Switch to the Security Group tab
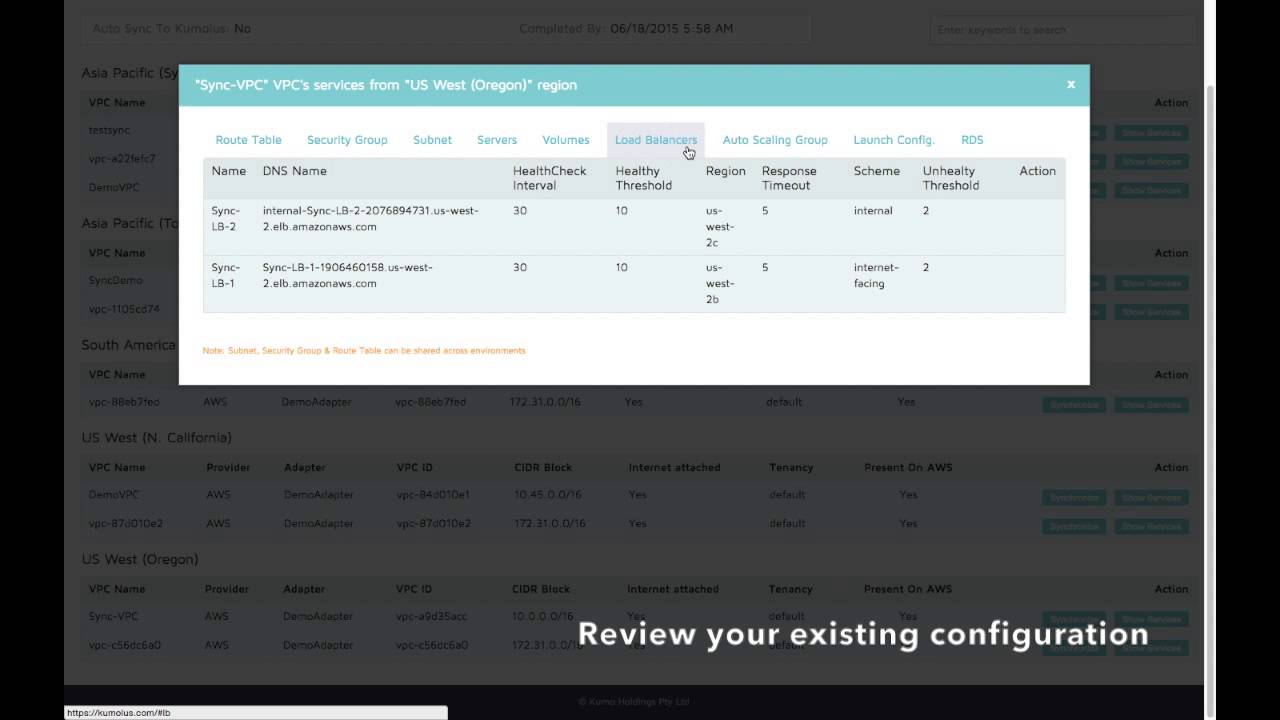Screen dimensions: 1280x720 click(x=347, y=140)
